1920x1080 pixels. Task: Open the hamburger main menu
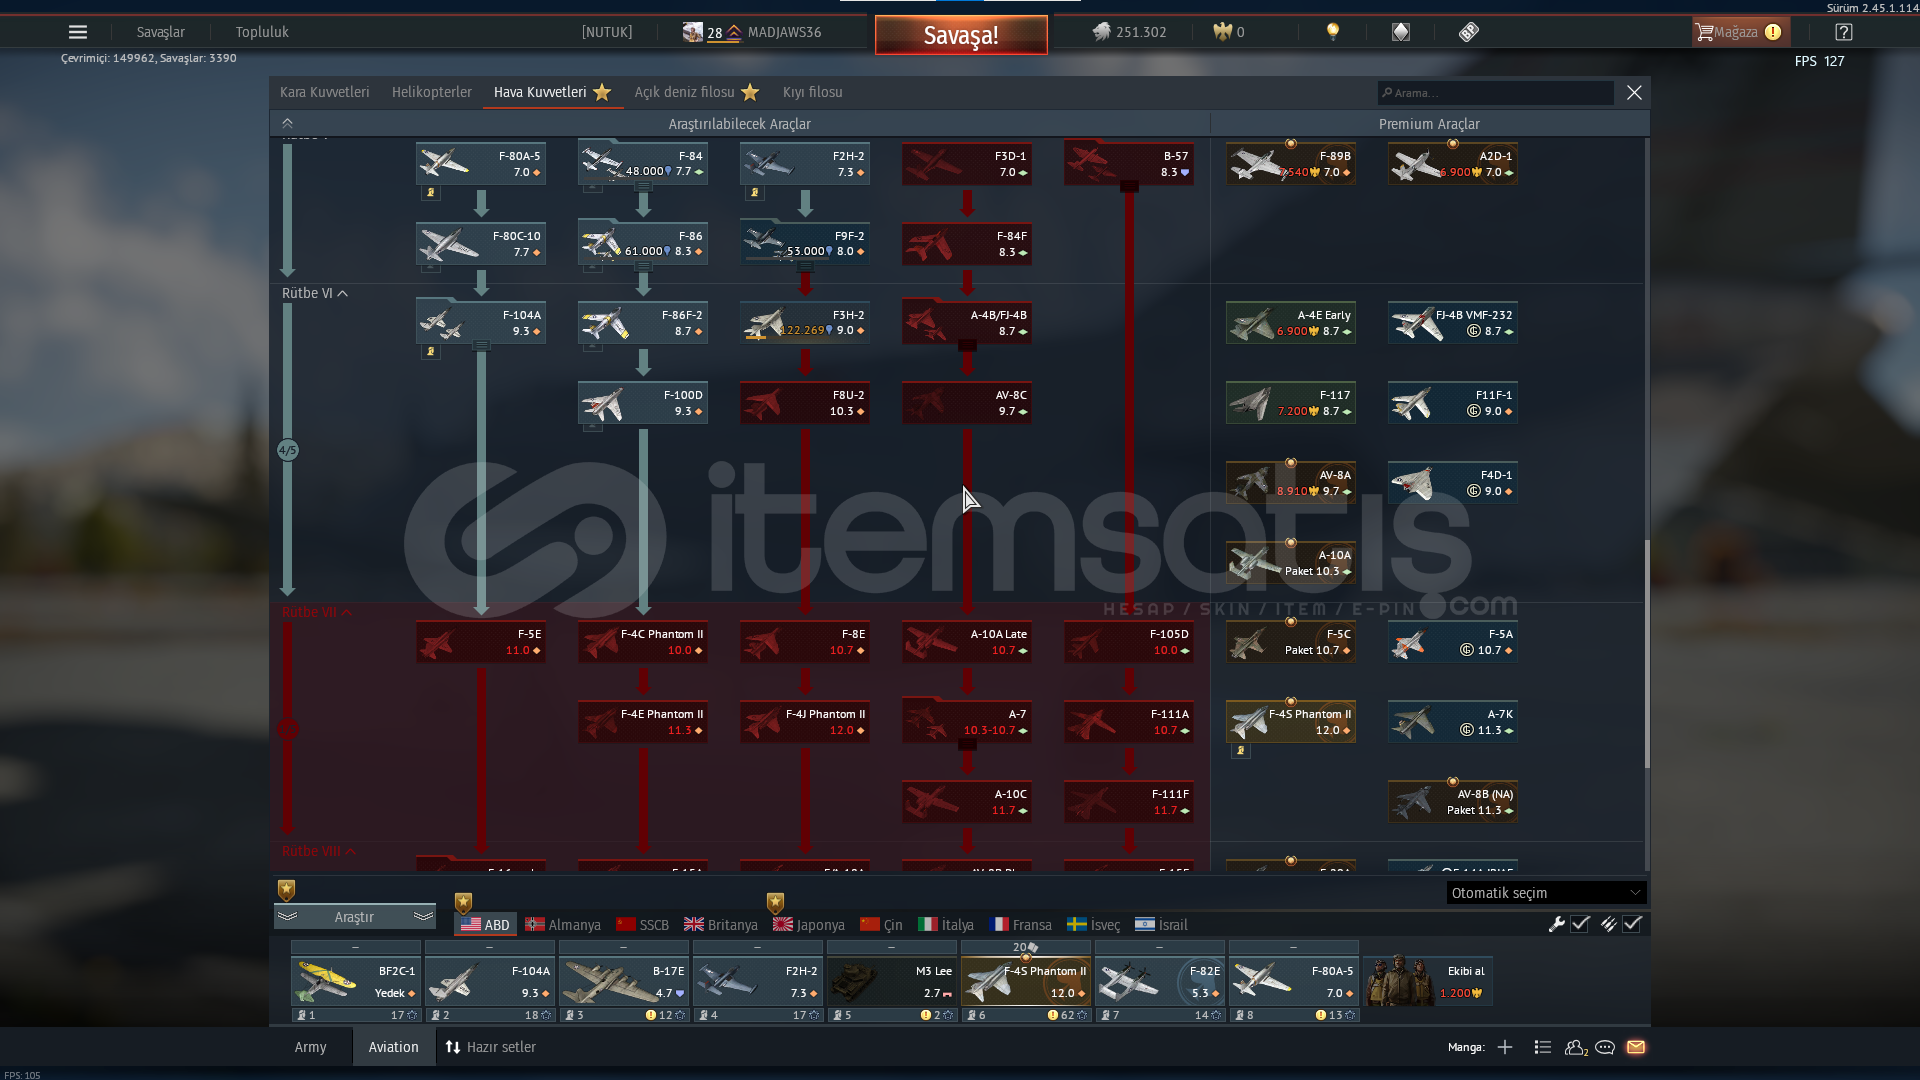tap(78, 32)
